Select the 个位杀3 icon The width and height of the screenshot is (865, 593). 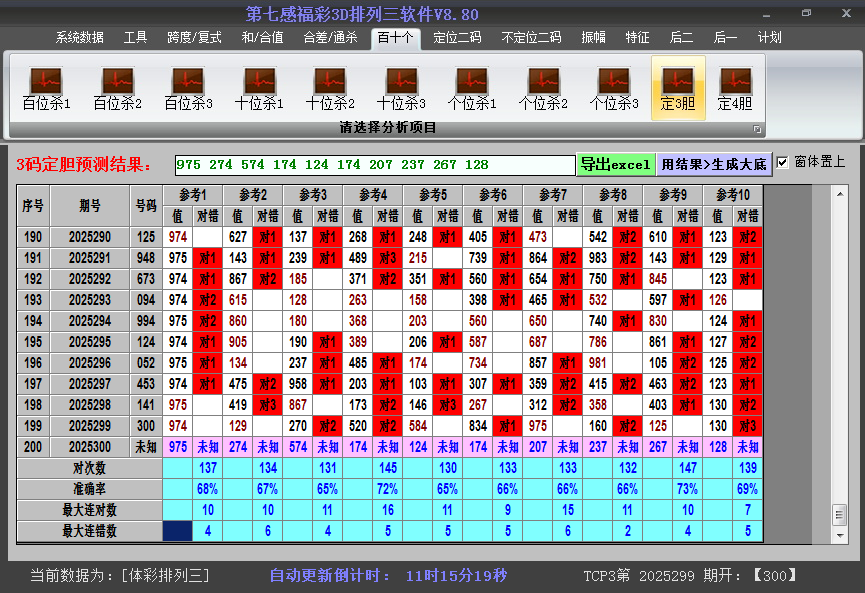[615, 85]
